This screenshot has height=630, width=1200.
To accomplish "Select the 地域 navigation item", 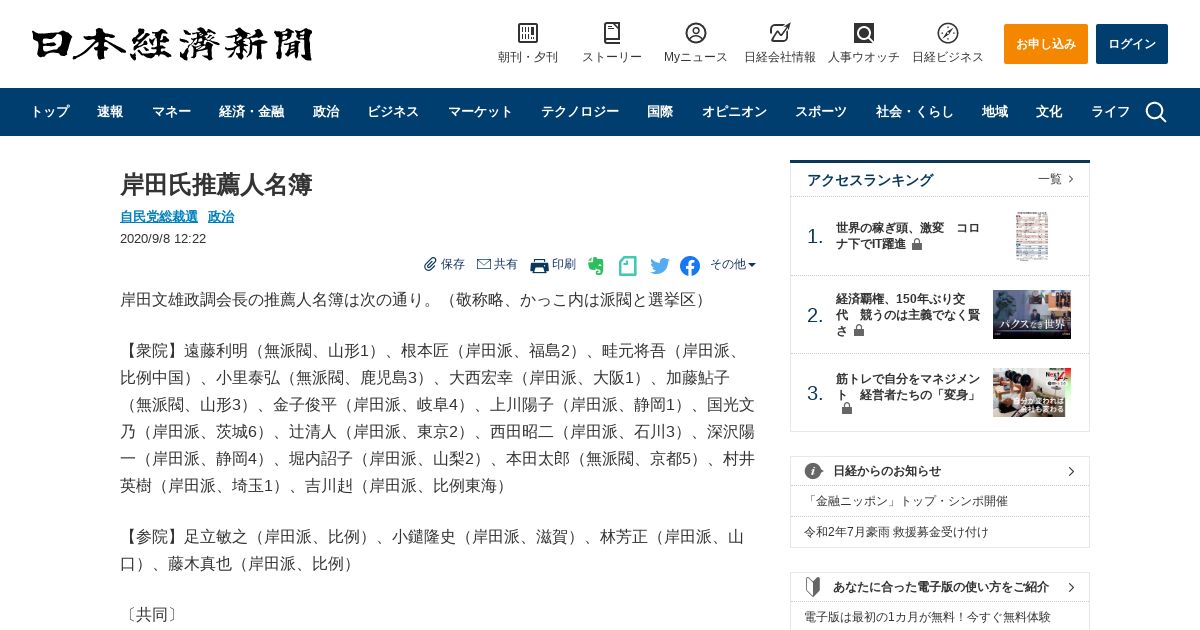I will (x=995, y=112).
